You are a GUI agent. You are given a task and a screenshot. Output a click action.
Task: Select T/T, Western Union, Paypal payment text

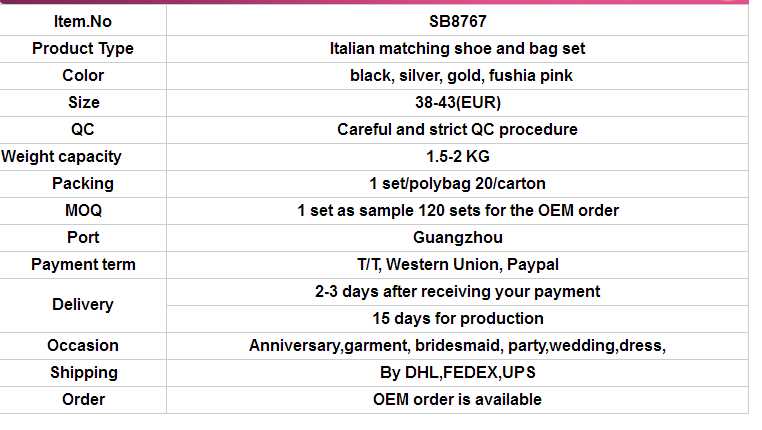[x=457, y=264]
